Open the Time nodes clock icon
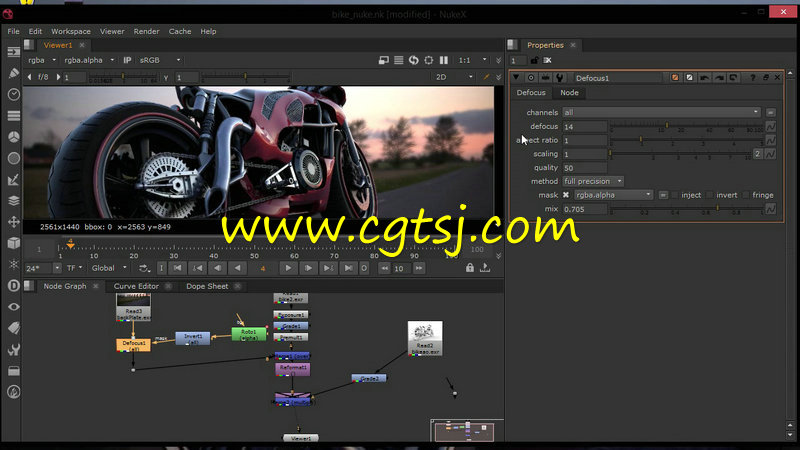The height and width of the screenshot is (450, 800). (14, 94)
